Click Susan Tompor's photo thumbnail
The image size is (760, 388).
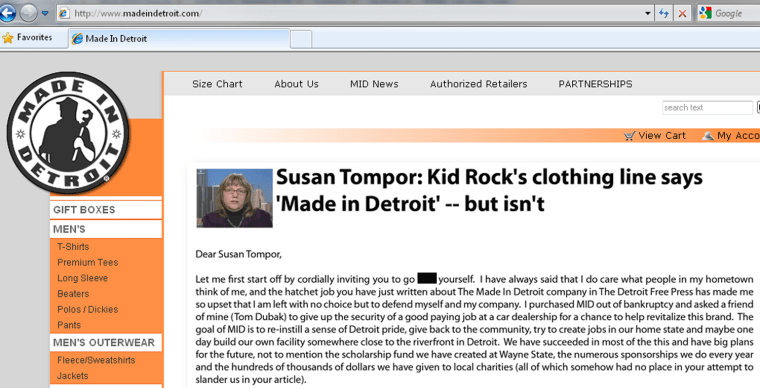click(235, 198)
